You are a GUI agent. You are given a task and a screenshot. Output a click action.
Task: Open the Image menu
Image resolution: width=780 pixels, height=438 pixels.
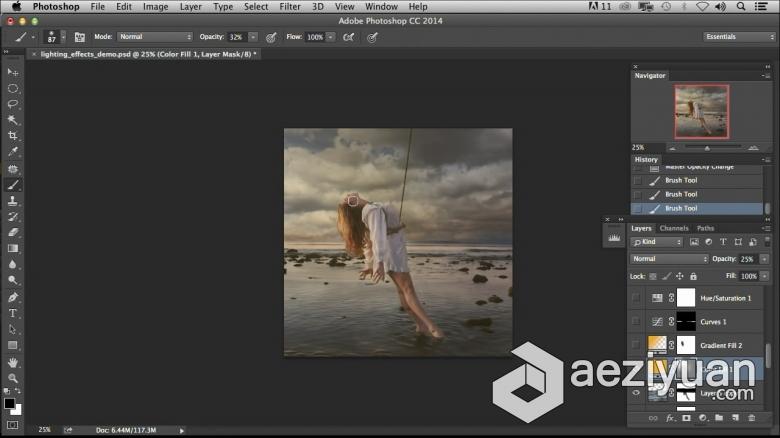click(x=155, y=6)
